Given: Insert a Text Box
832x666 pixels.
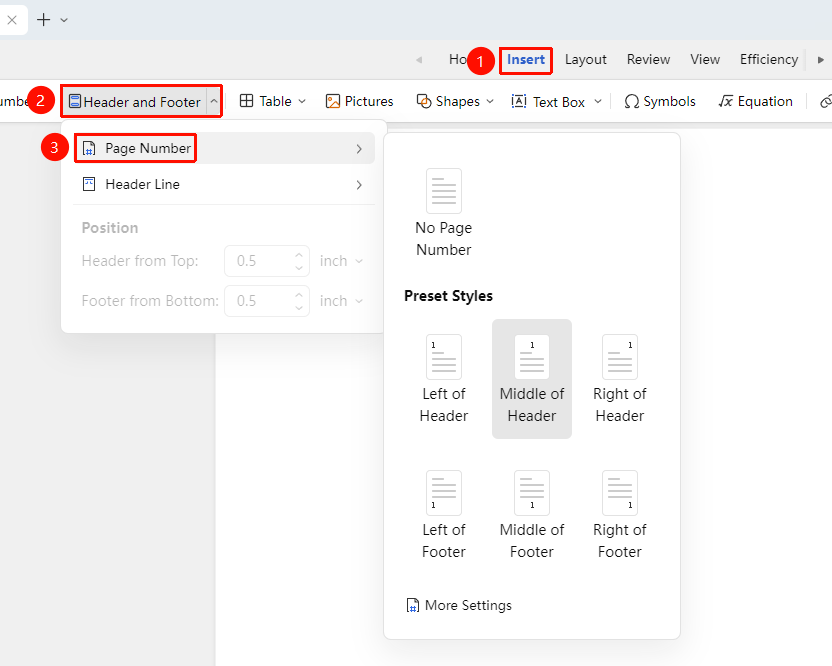Looking at the screenshot, I should (548, 101).
